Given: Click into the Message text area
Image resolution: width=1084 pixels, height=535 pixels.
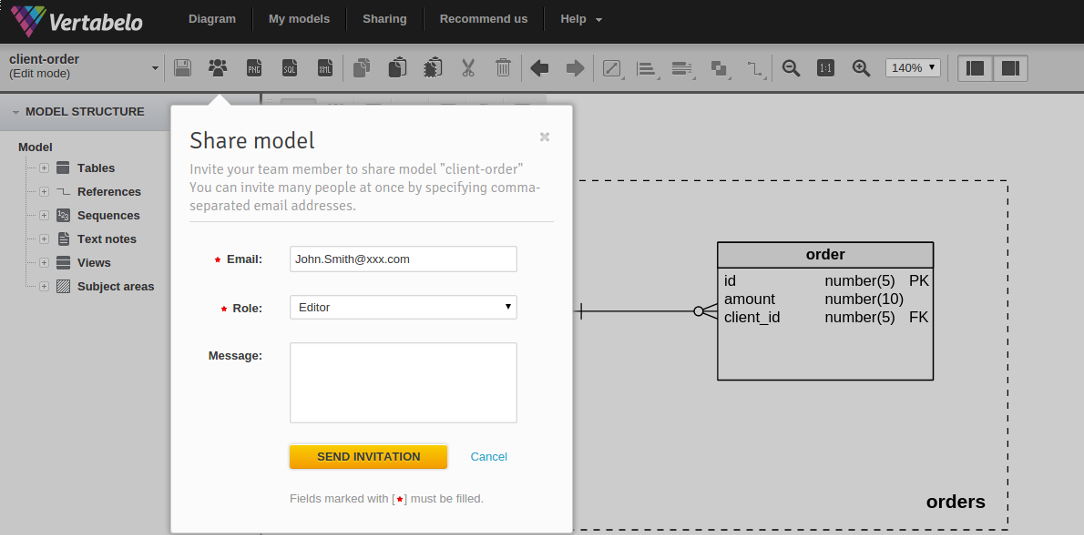Looking at the screenshot, I should [x=403, y=382].
